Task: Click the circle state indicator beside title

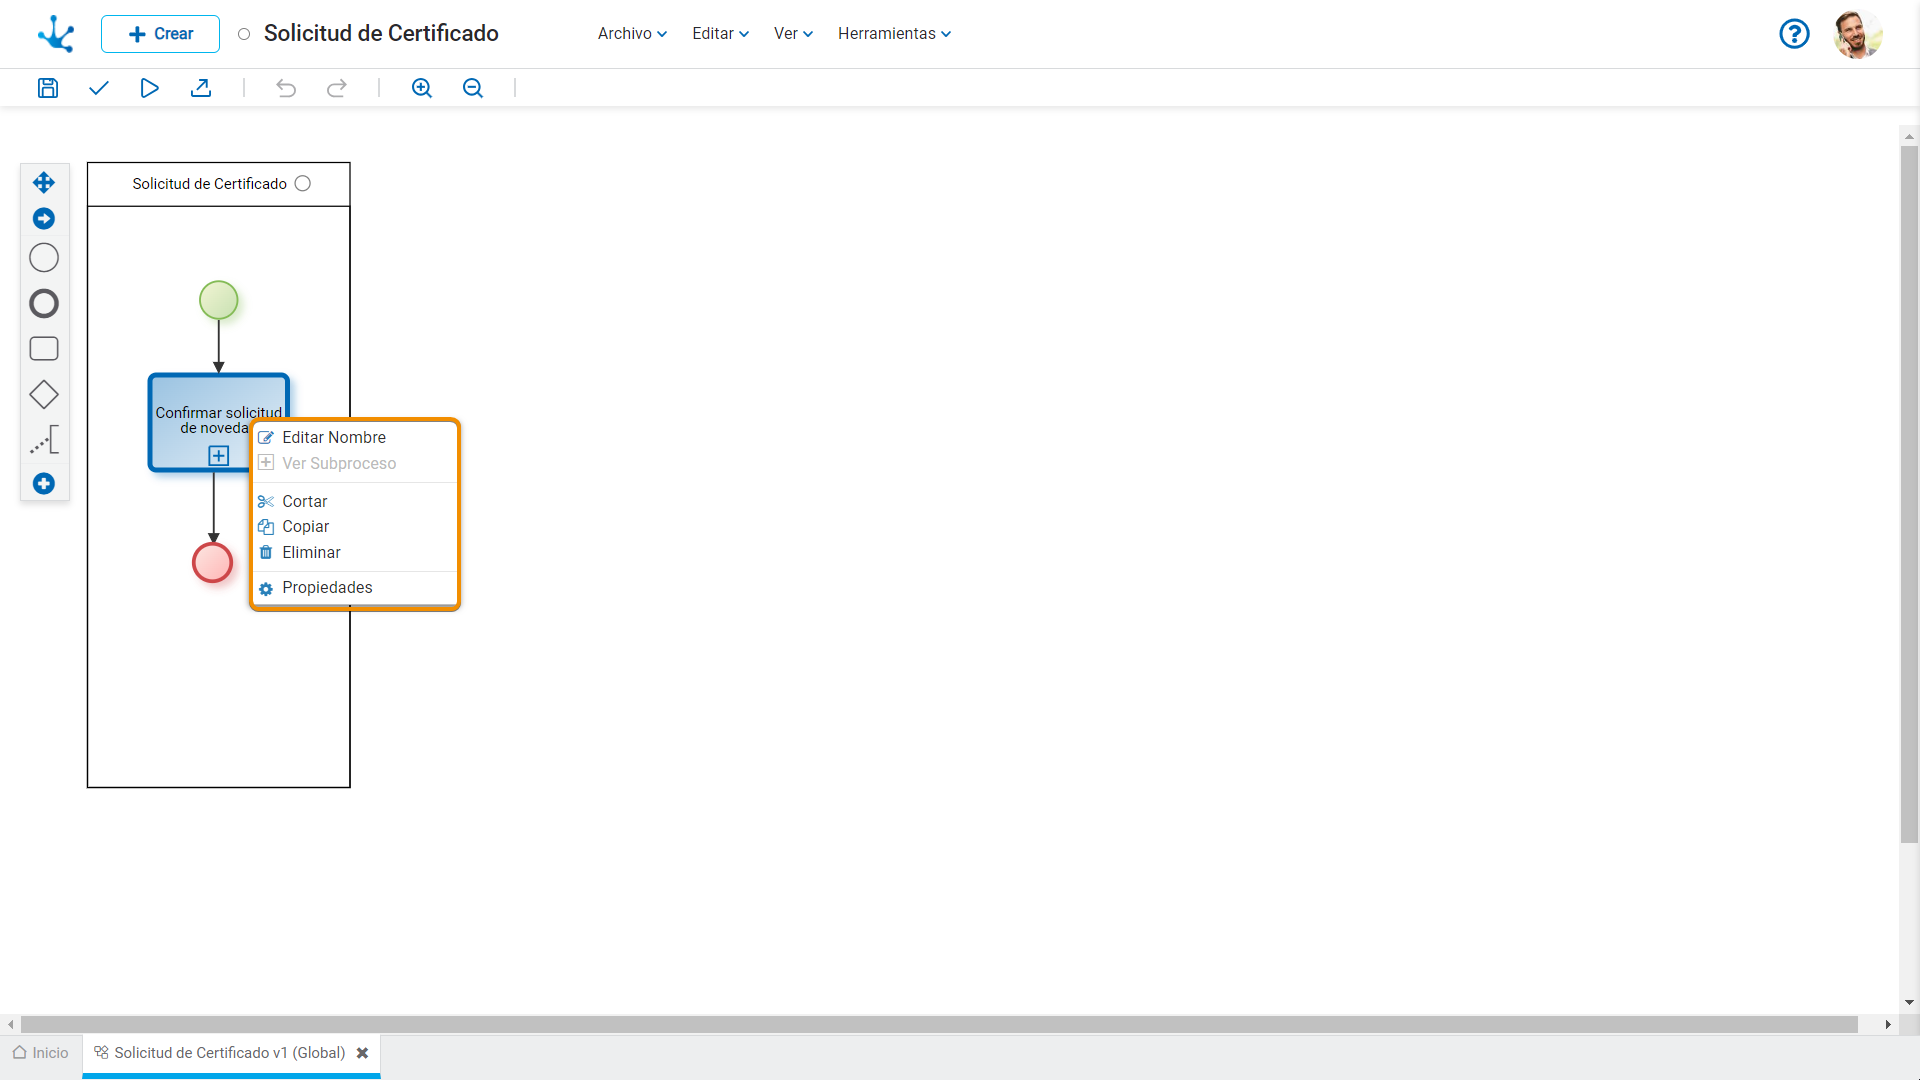Action: click(x=244, y=34)
